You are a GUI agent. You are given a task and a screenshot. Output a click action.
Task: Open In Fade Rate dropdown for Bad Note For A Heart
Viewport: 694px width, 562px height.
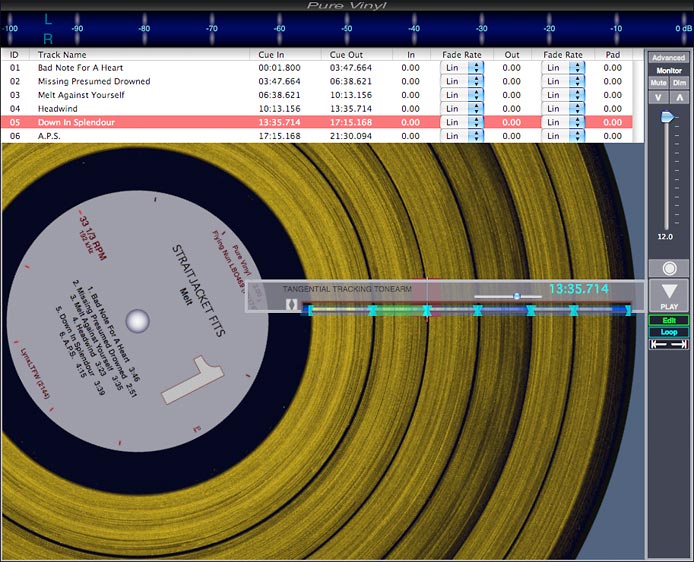(x=462, y=68)
